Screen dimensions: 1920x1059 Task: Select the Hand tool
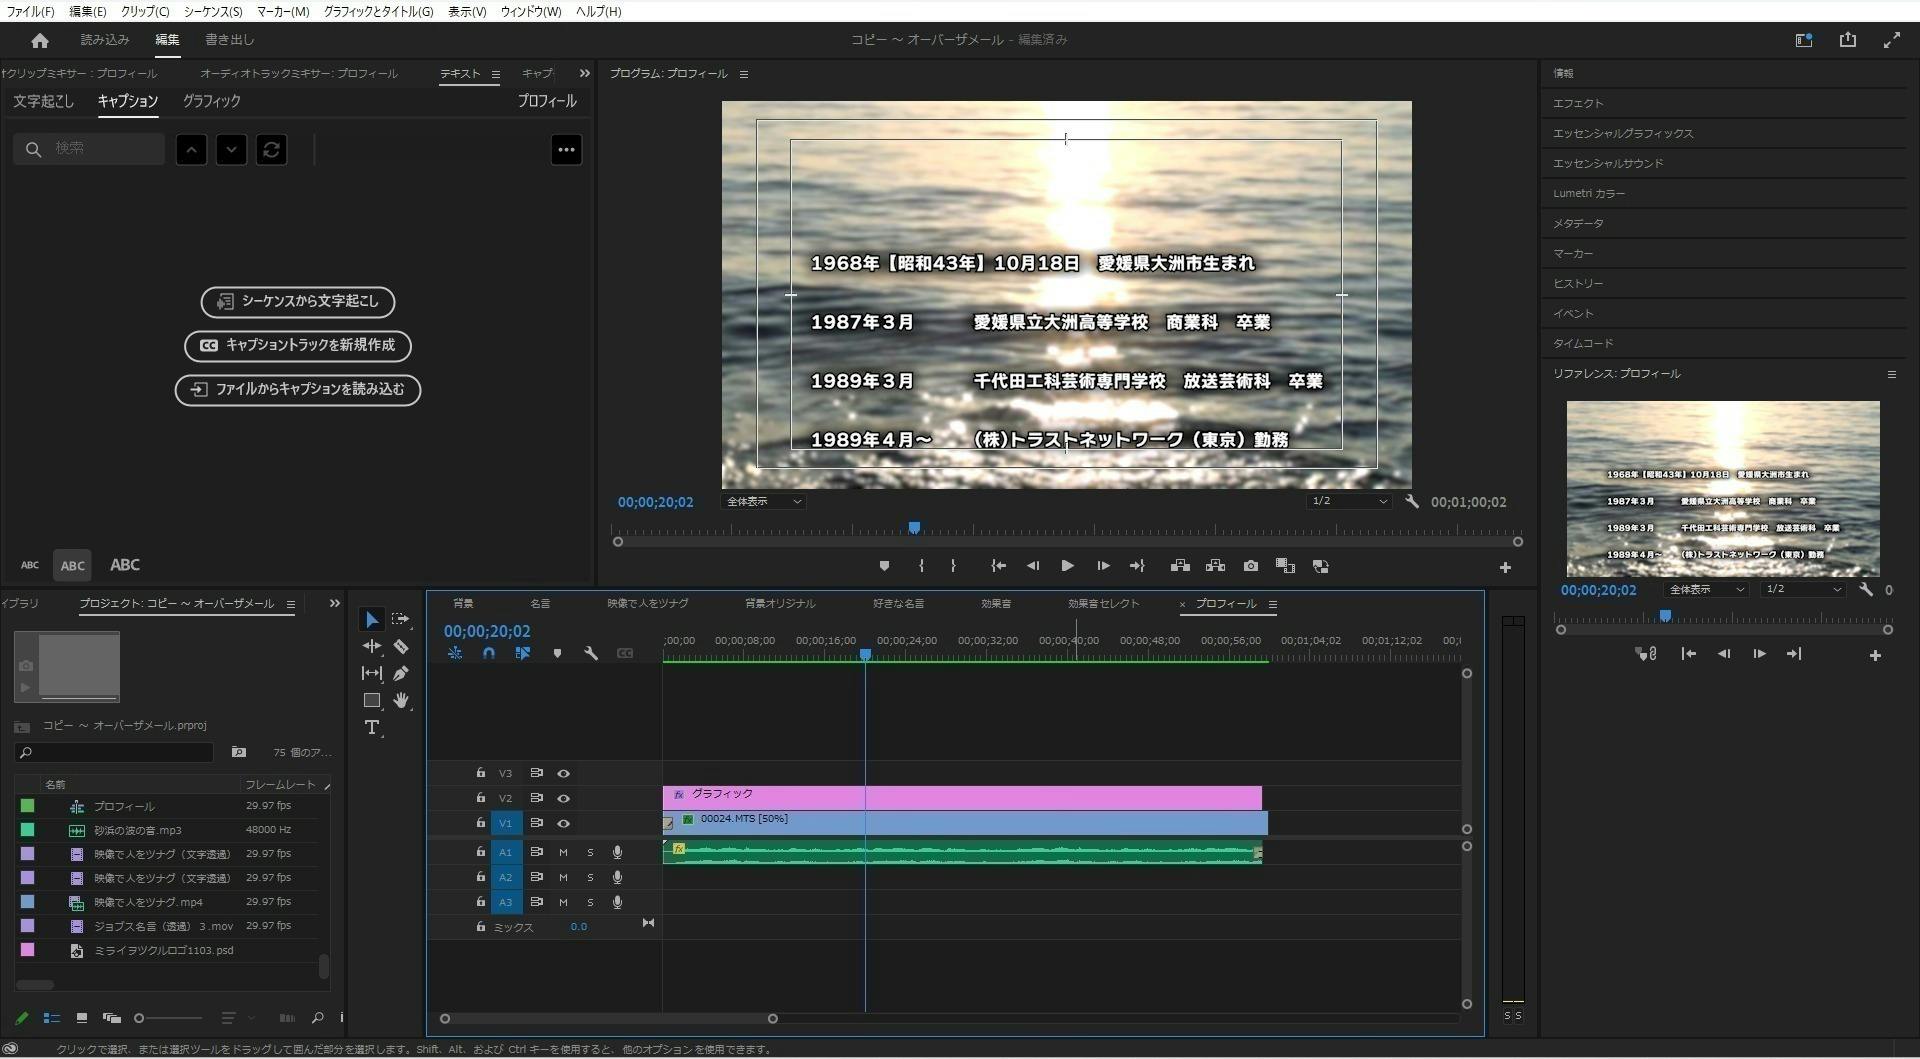pos(401,701)
